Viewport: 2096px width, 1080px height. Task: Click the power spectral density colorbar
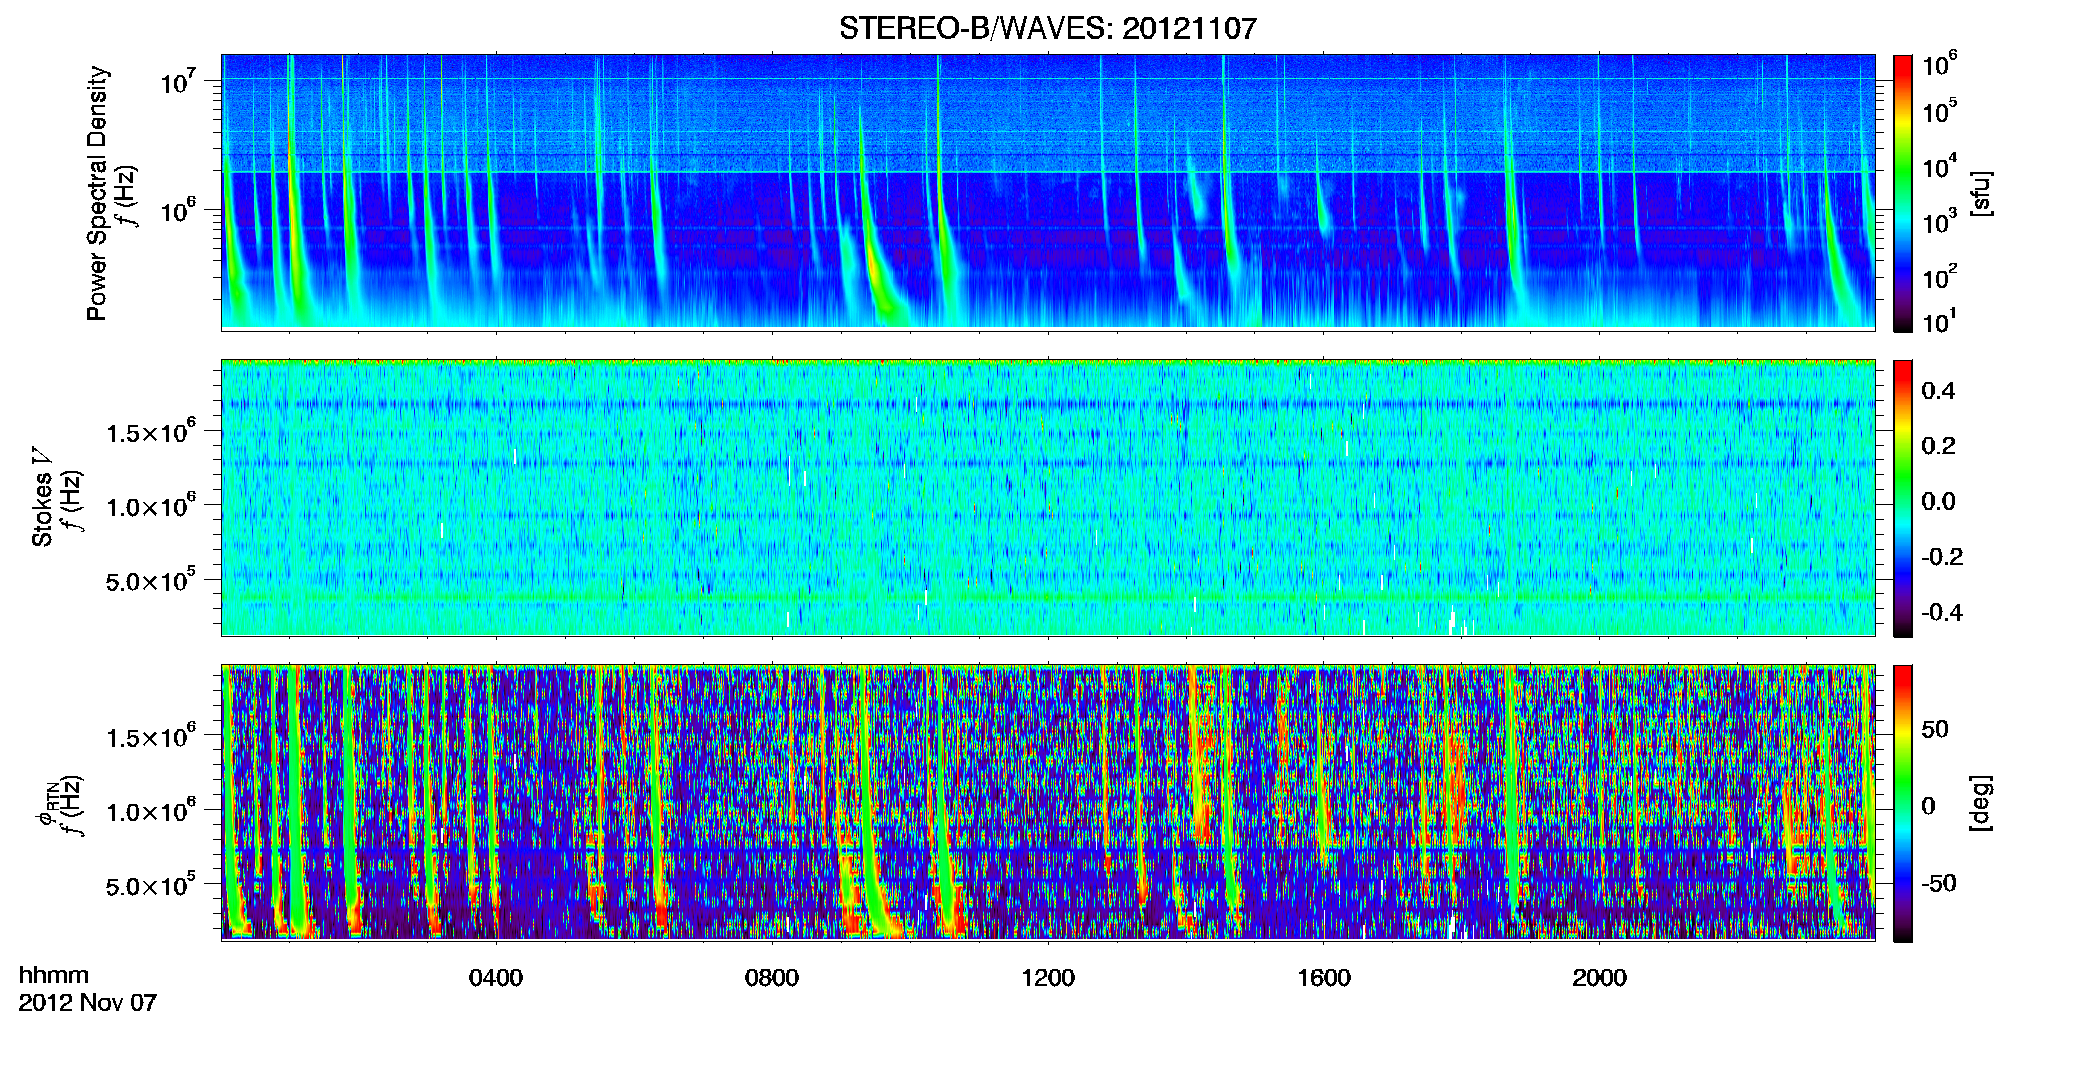pos(1903,193)
